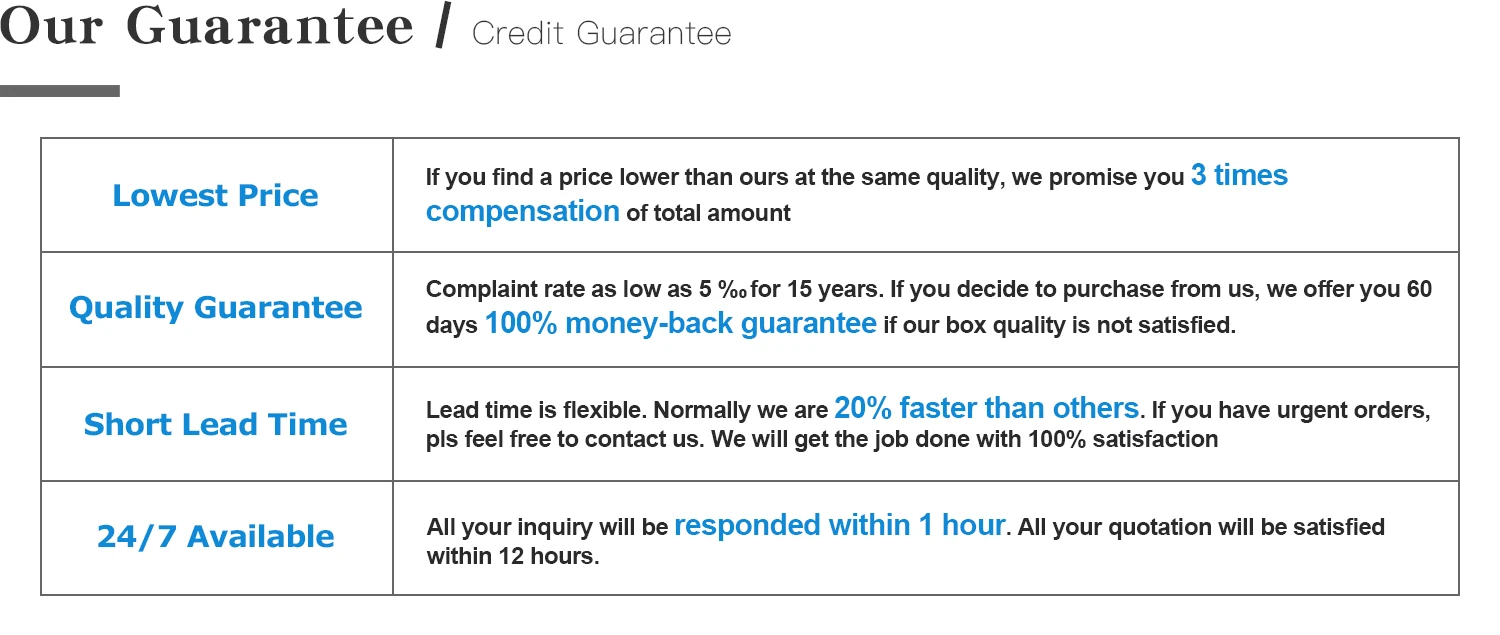Click the gray bar under the heading
The height and width of the screenshot is (635, 1500).
pos(60,91)
